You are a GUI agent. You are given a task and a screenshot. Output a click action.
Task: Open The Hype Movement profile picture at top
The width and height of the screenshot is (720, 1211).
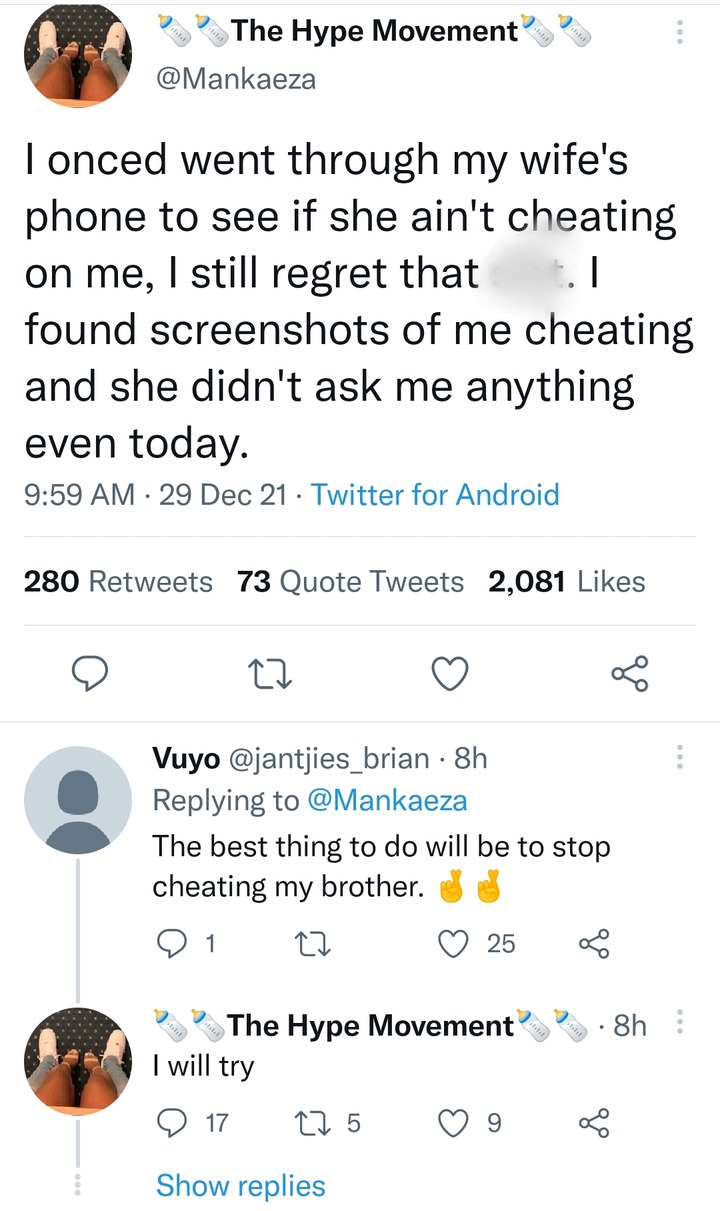pyautogui.click(x=79, y=56)
